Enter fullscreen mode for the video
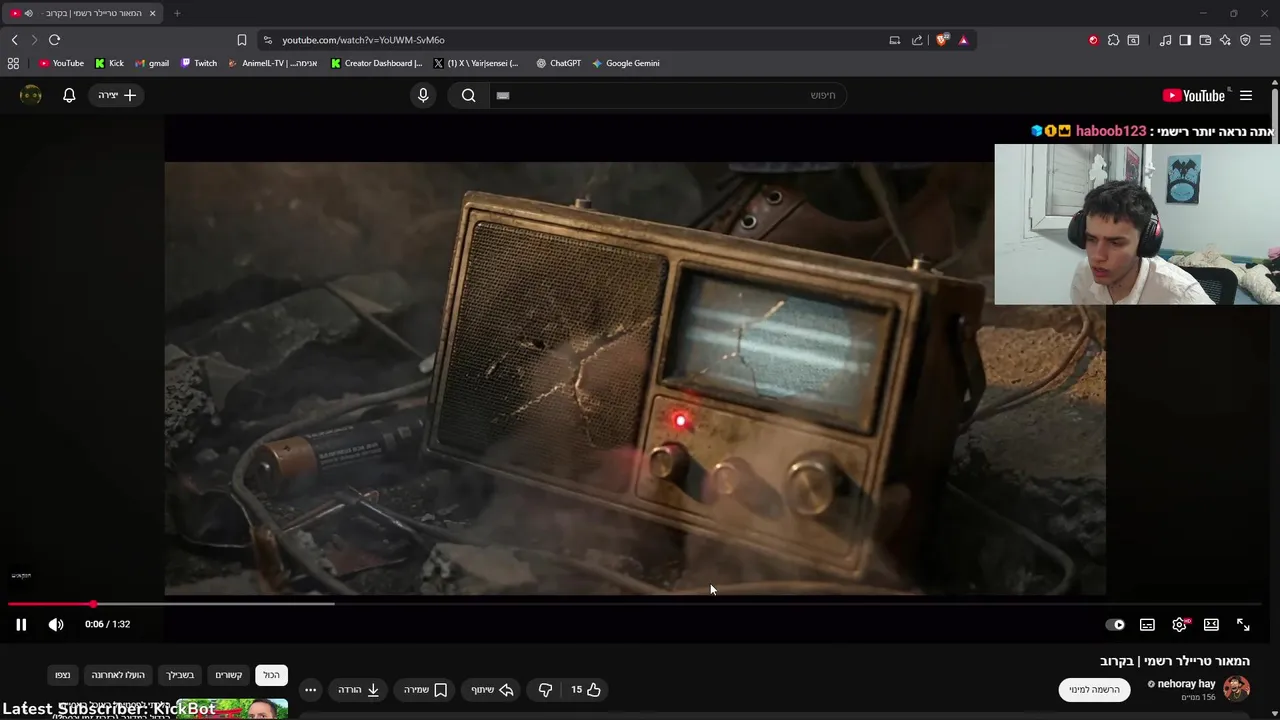1280x720 pixels. (1243, 624)
